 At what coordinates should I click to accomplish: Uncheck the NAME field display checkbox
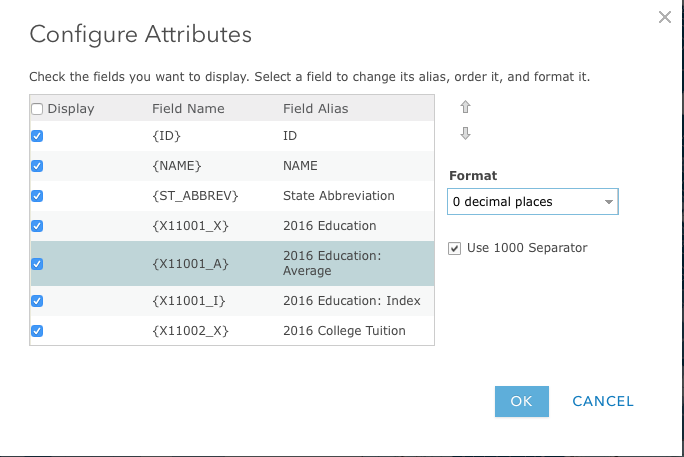(x=37, y=166)
